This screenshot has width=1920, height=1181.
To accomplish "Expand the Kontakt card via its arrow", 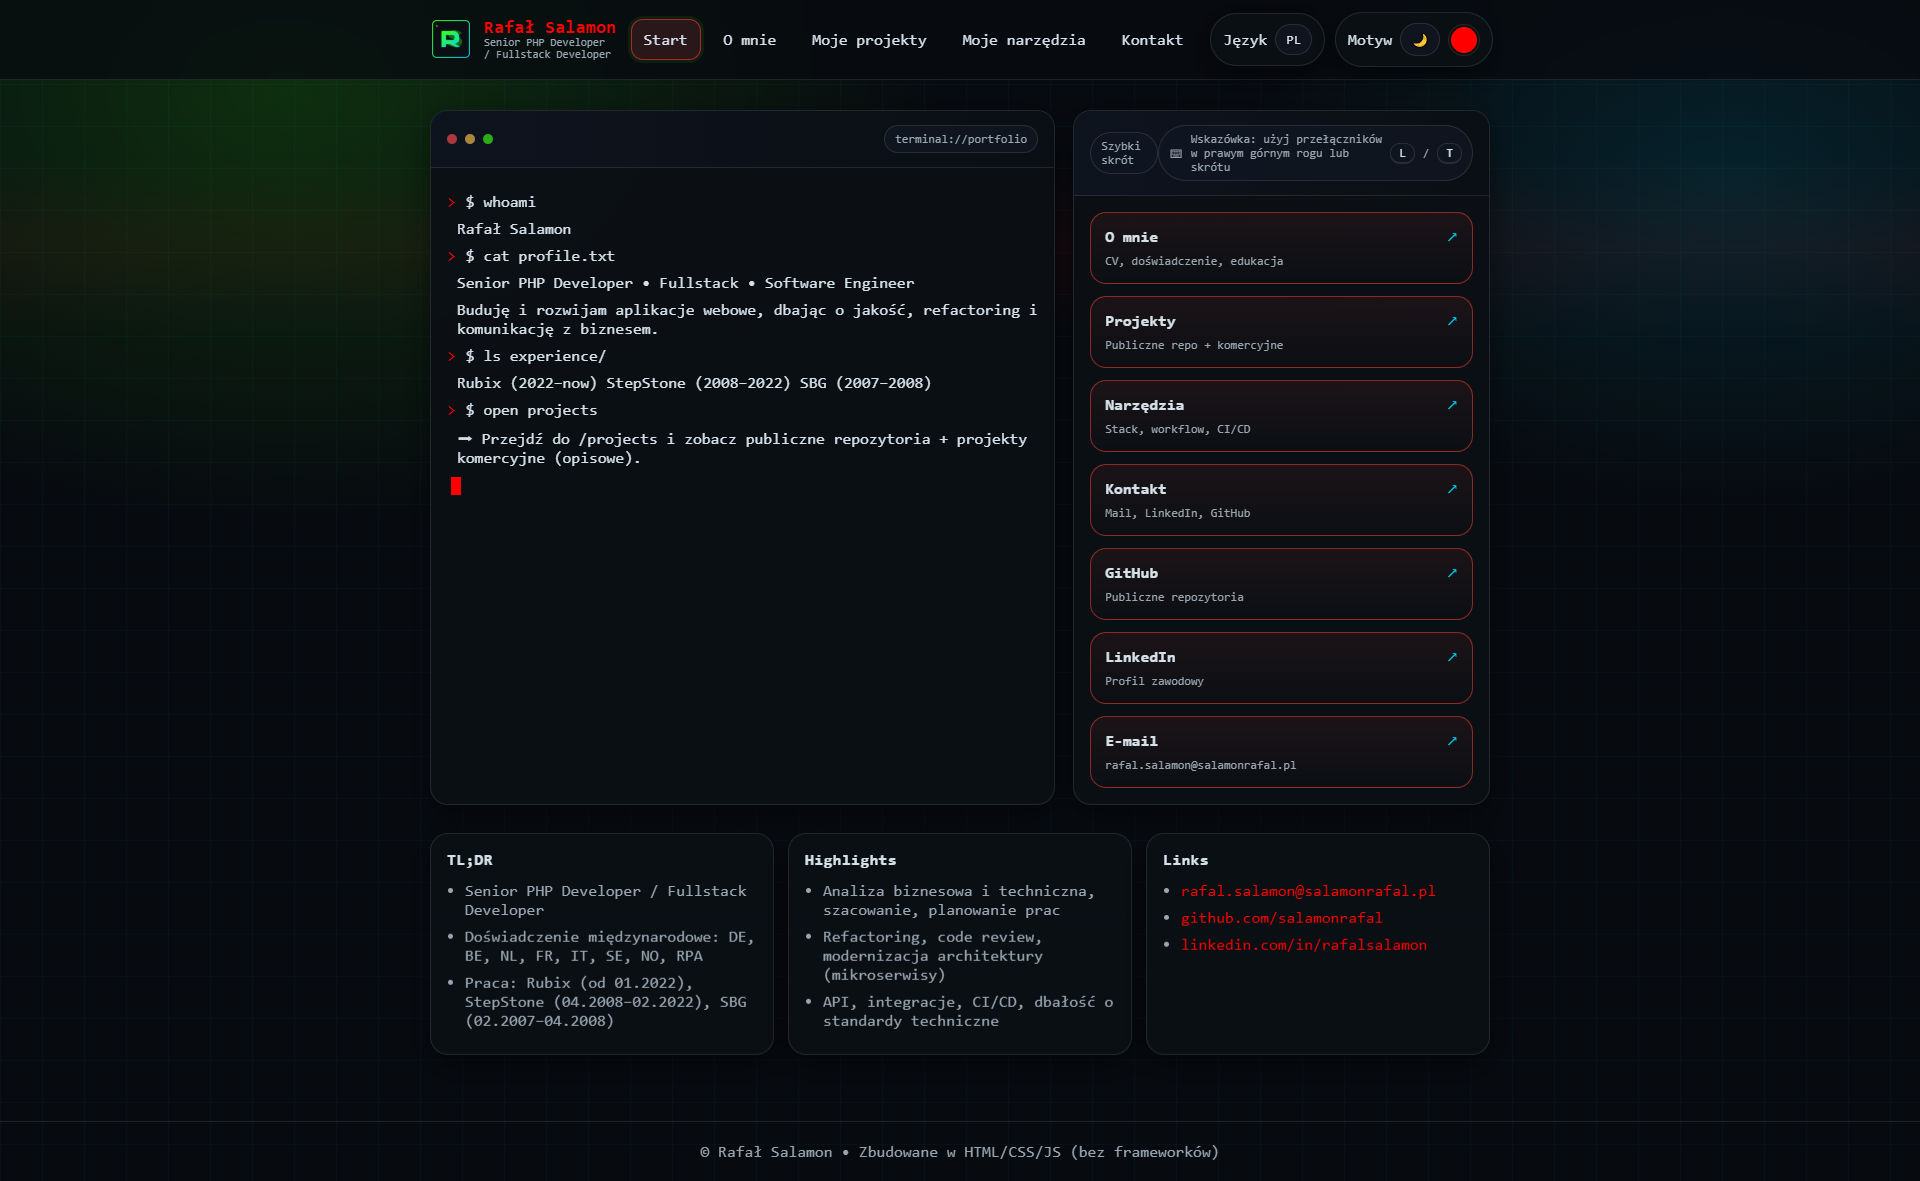I will pos(1452,490).
